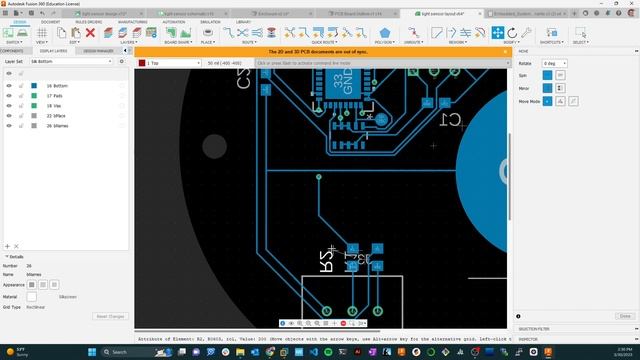Click the Layer Stack Manager icon

pyautogui.click(x=151, y=33)
